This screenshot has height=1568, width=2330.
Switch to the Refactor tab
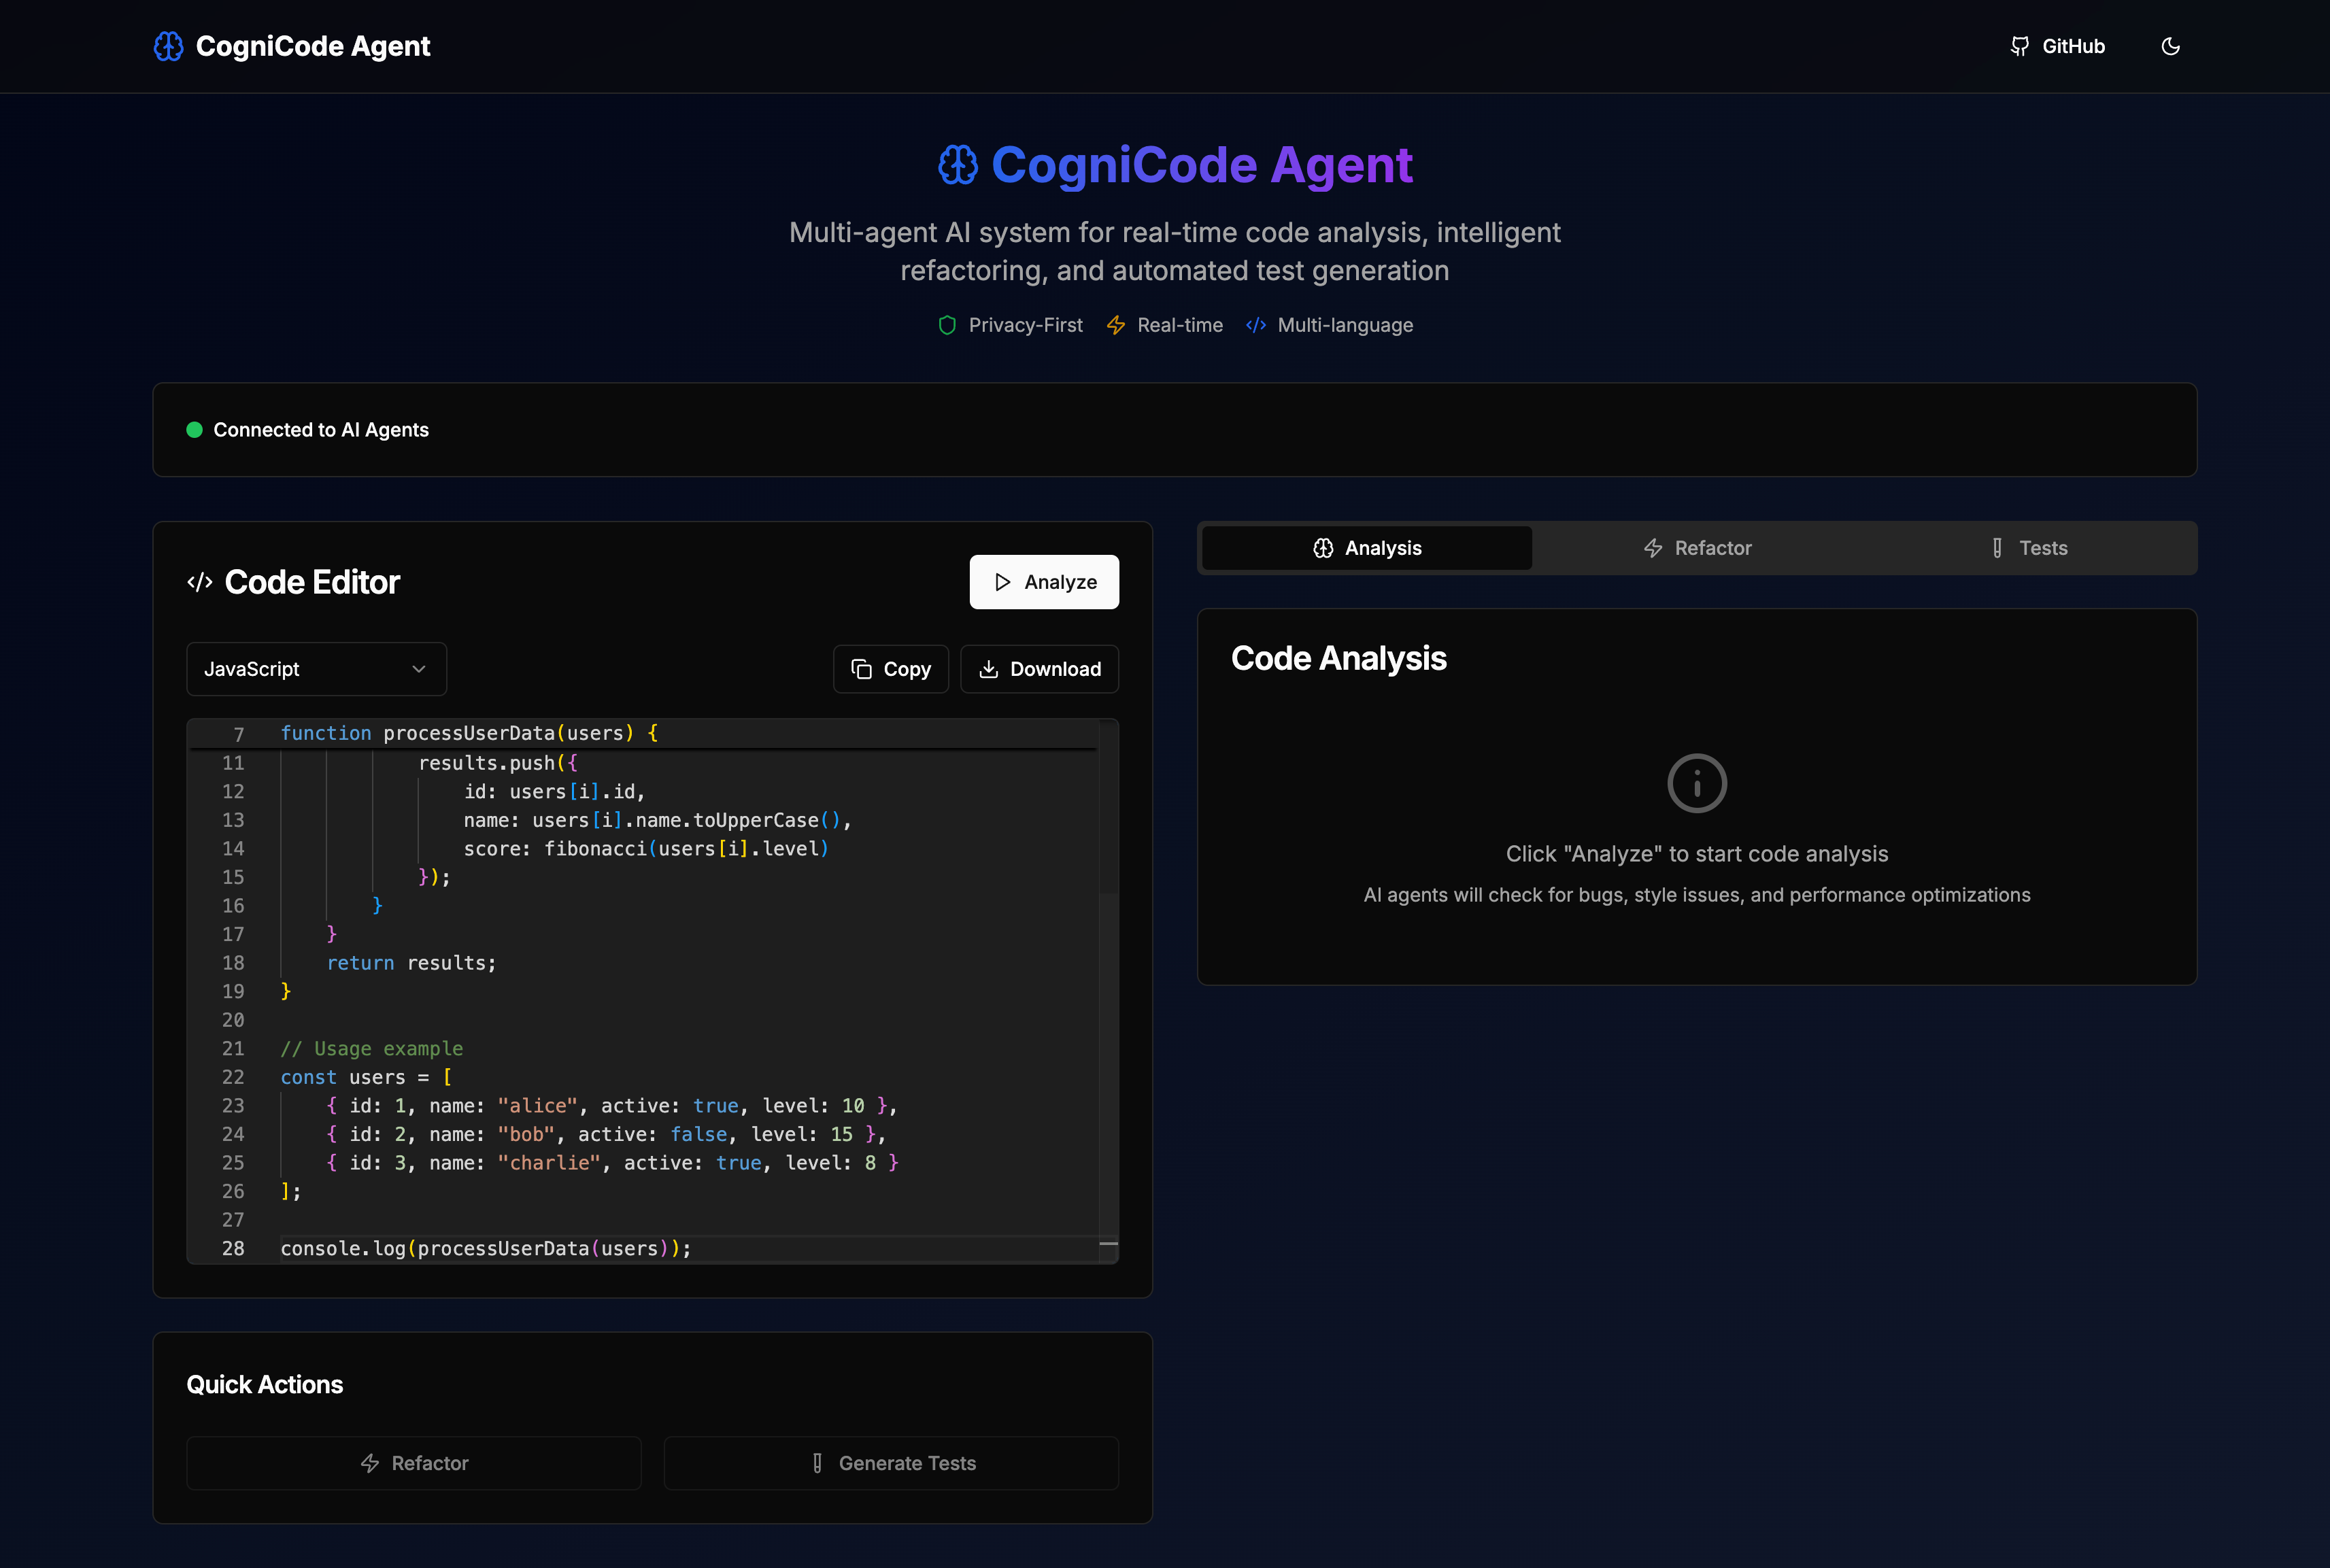pyautogui.click(x=1697, y=548)
